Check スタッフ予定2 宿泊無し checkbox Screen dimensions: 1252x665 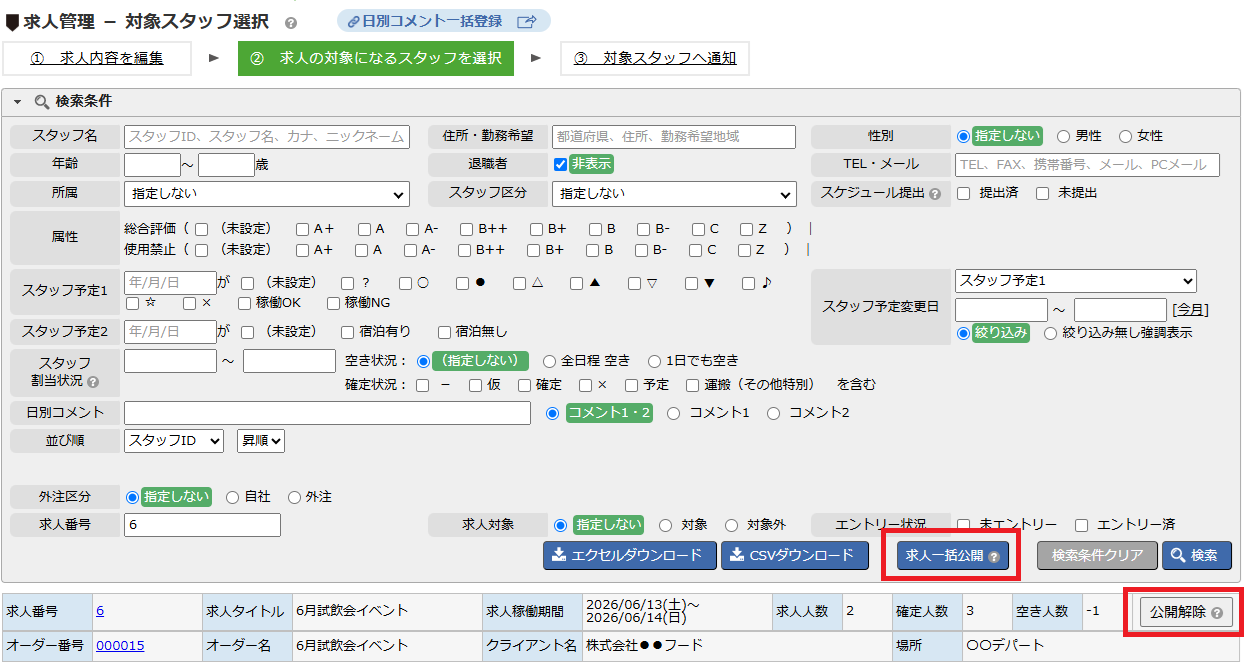click(x=445, y=332)
